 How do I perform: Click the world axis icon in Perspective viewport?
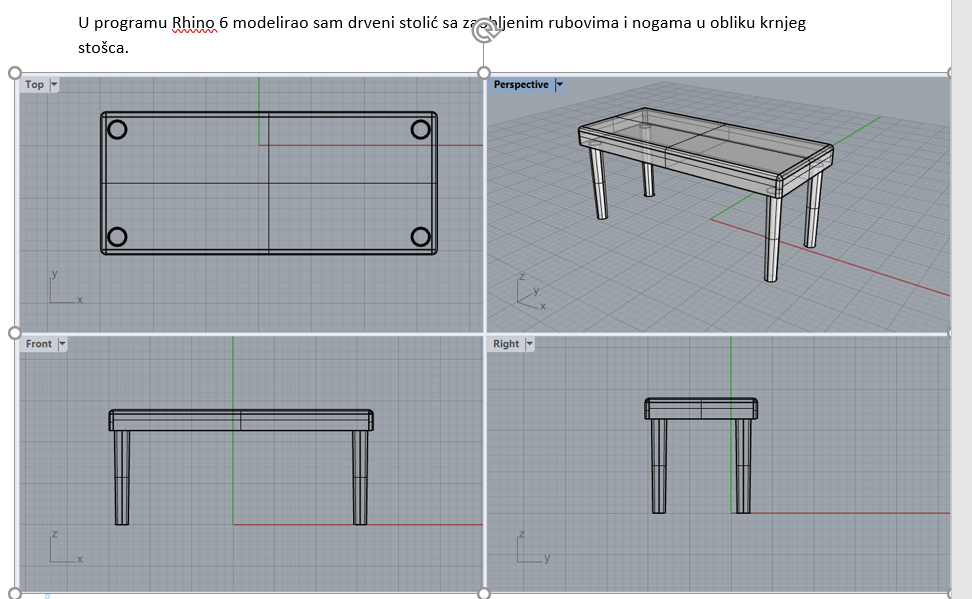click(x=527, y=291)
